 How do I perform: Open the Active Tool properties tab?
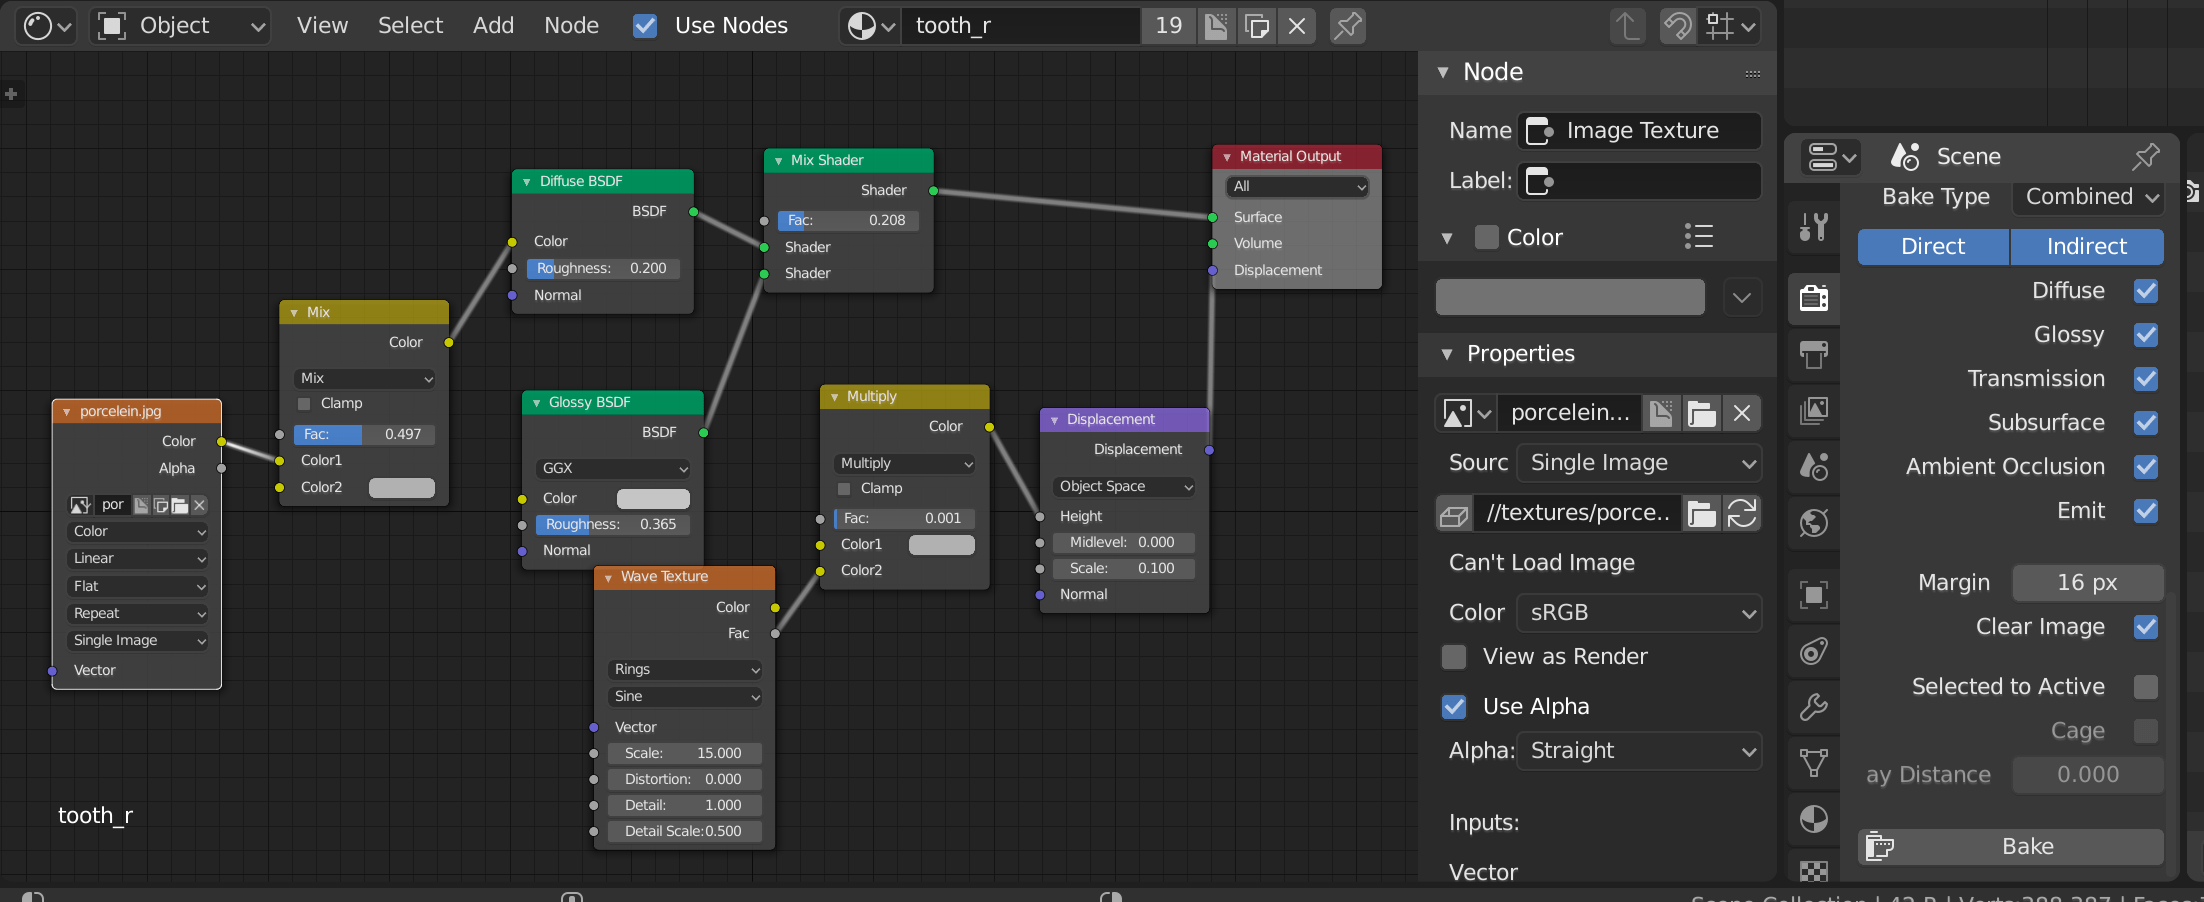(1814, 228)
